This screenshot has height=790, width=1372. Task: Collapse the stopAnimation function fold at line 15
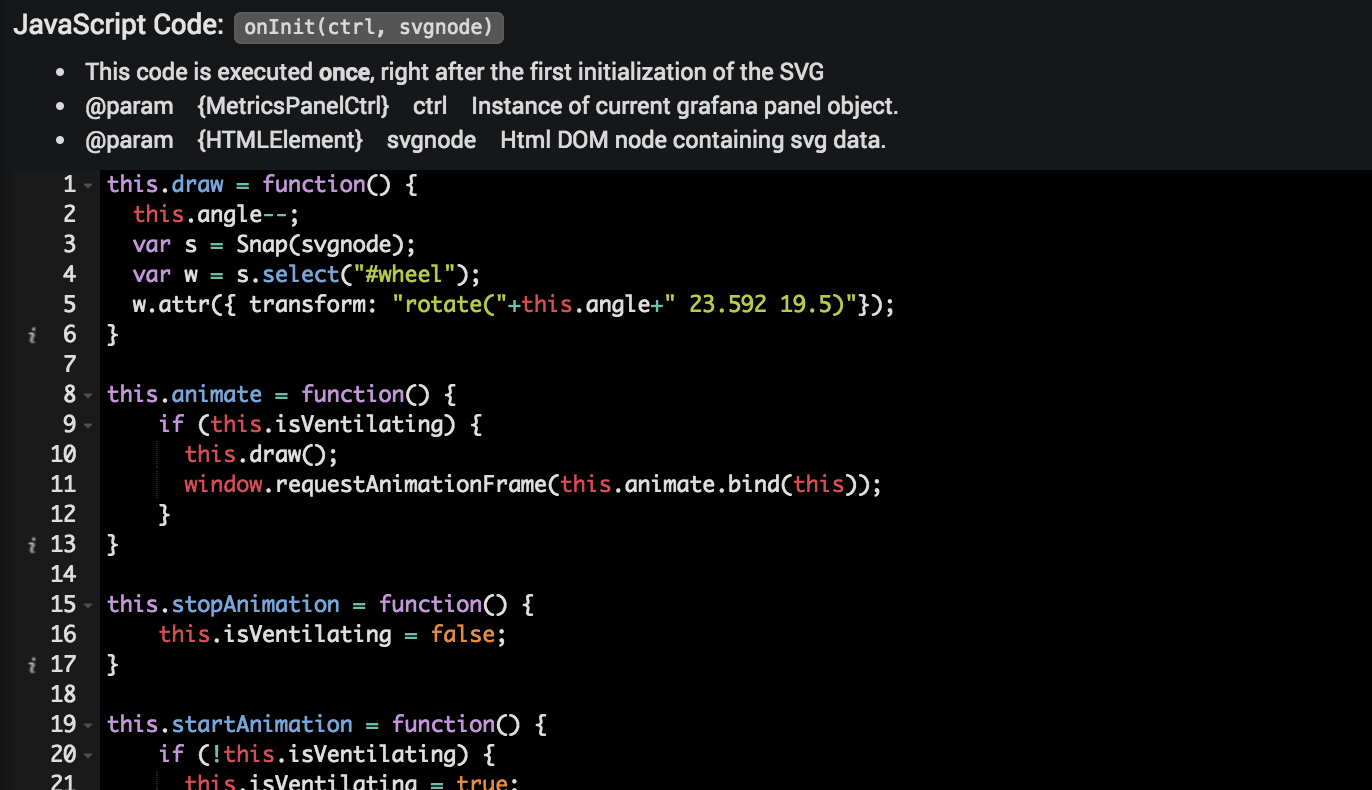88,605
